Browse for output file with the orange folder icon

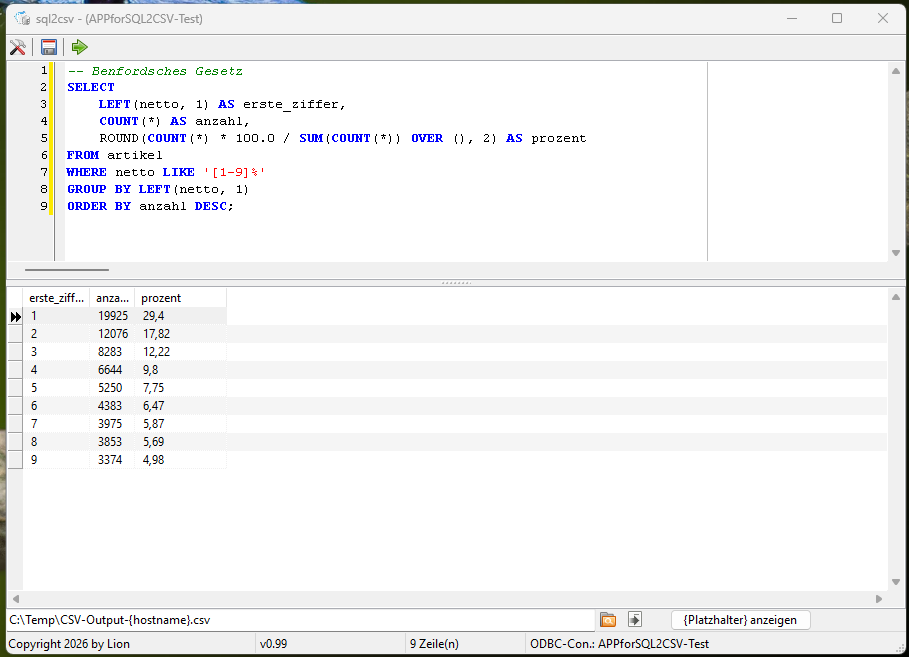click(608, 620)
